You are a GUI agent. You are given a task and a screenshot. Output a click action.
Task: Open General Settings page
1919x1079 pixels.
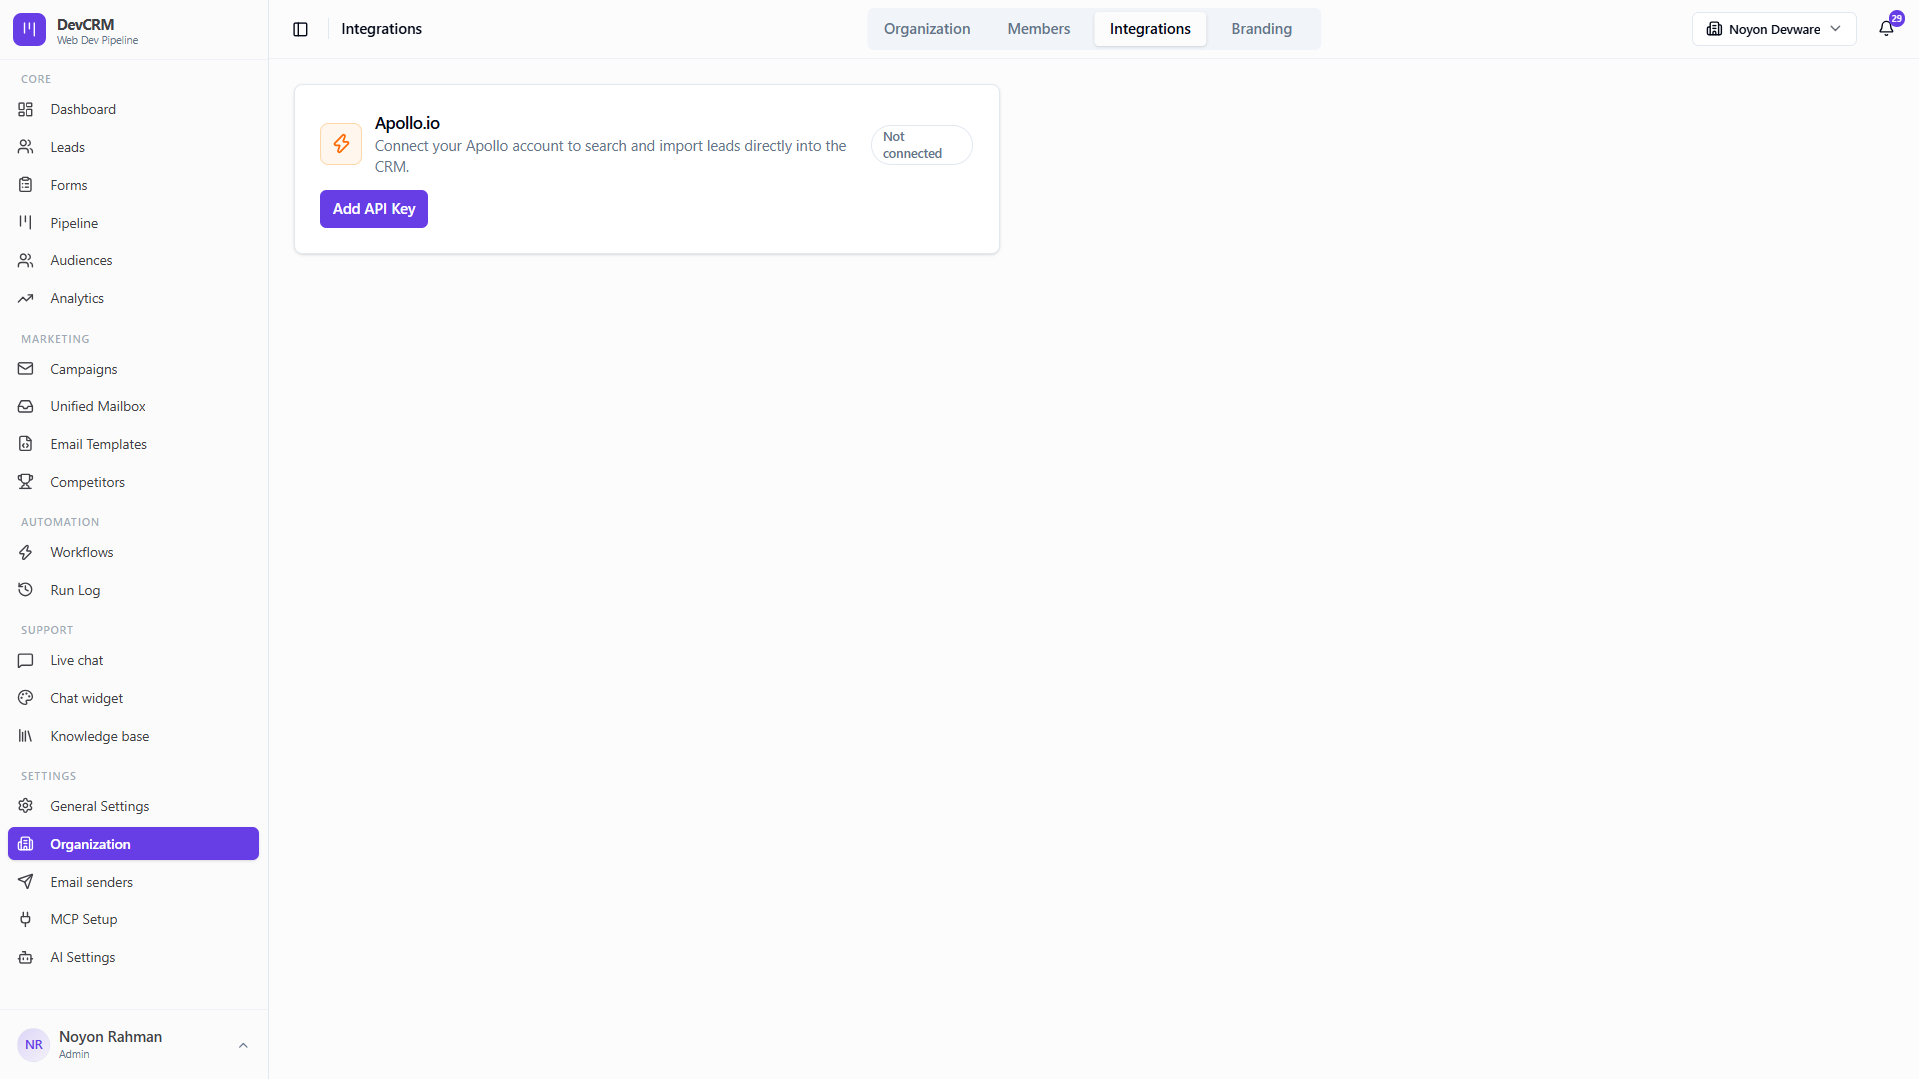[133, 807]
